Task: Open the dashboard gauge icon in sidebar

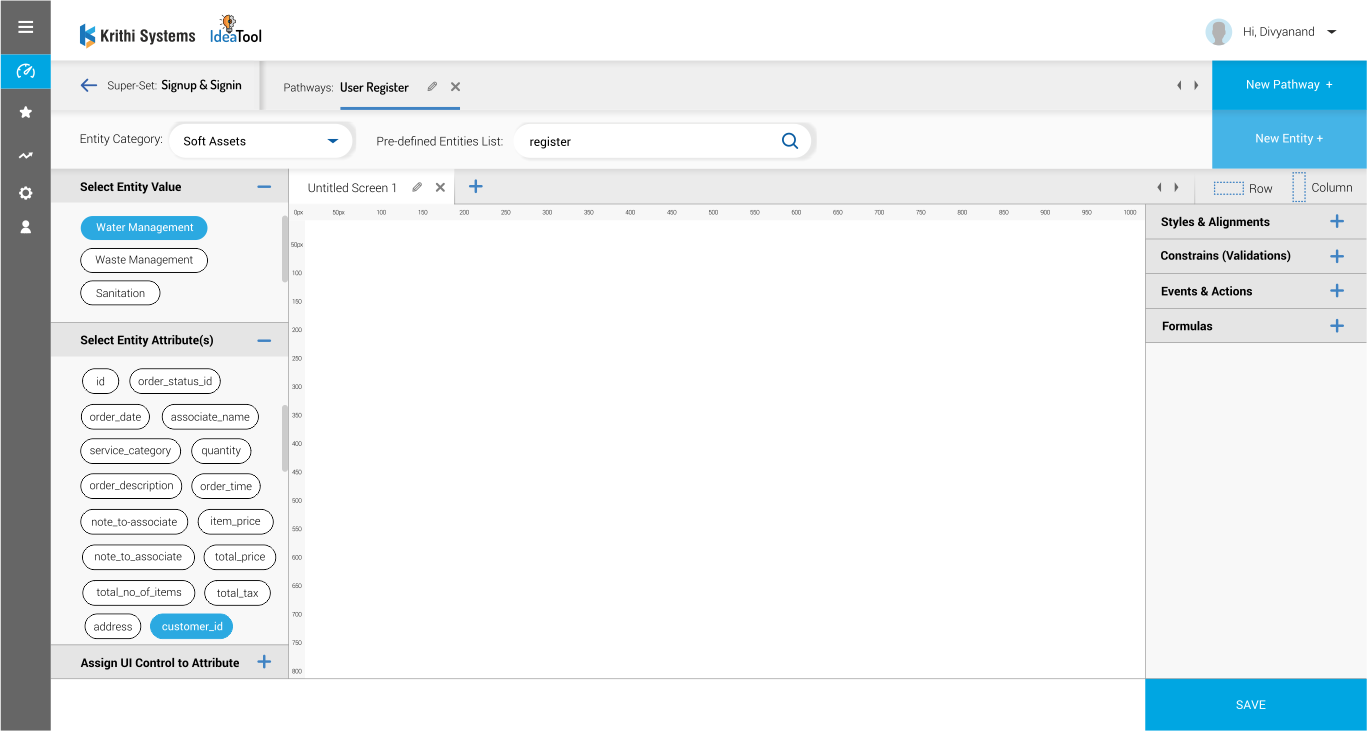Action: coord(26,71)
